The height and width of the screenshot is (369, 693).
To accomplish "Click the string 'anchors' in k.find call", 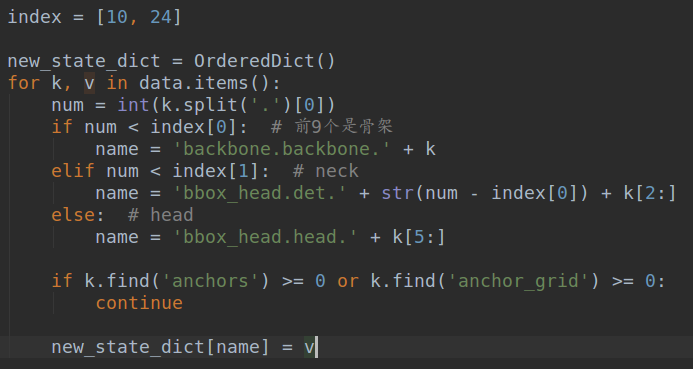I will click(x=210, y=281).
